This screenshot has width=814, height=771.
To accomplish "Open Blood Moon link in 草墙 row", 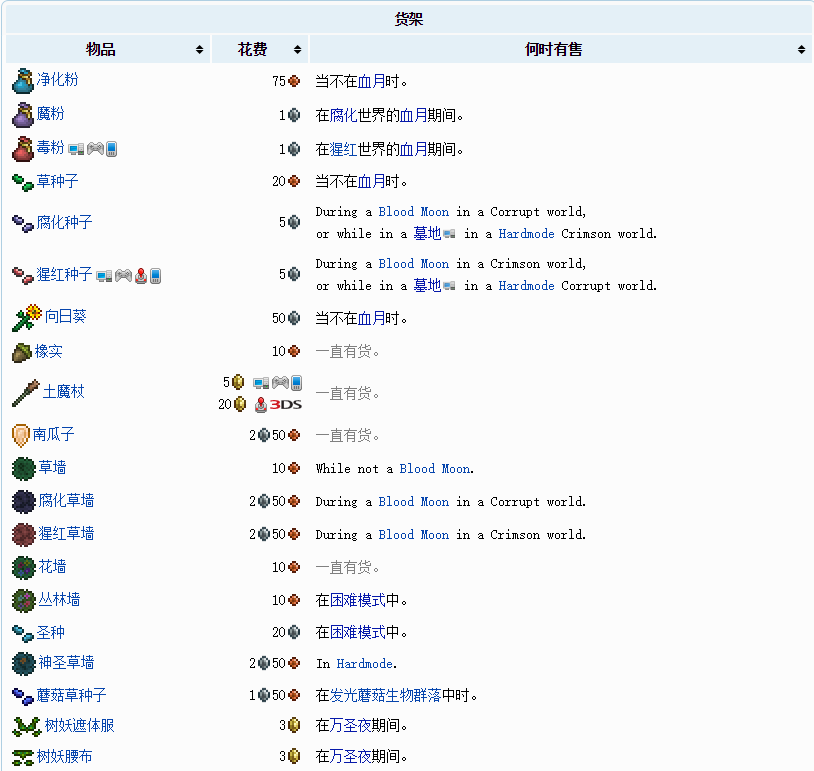I will point(435,469).
